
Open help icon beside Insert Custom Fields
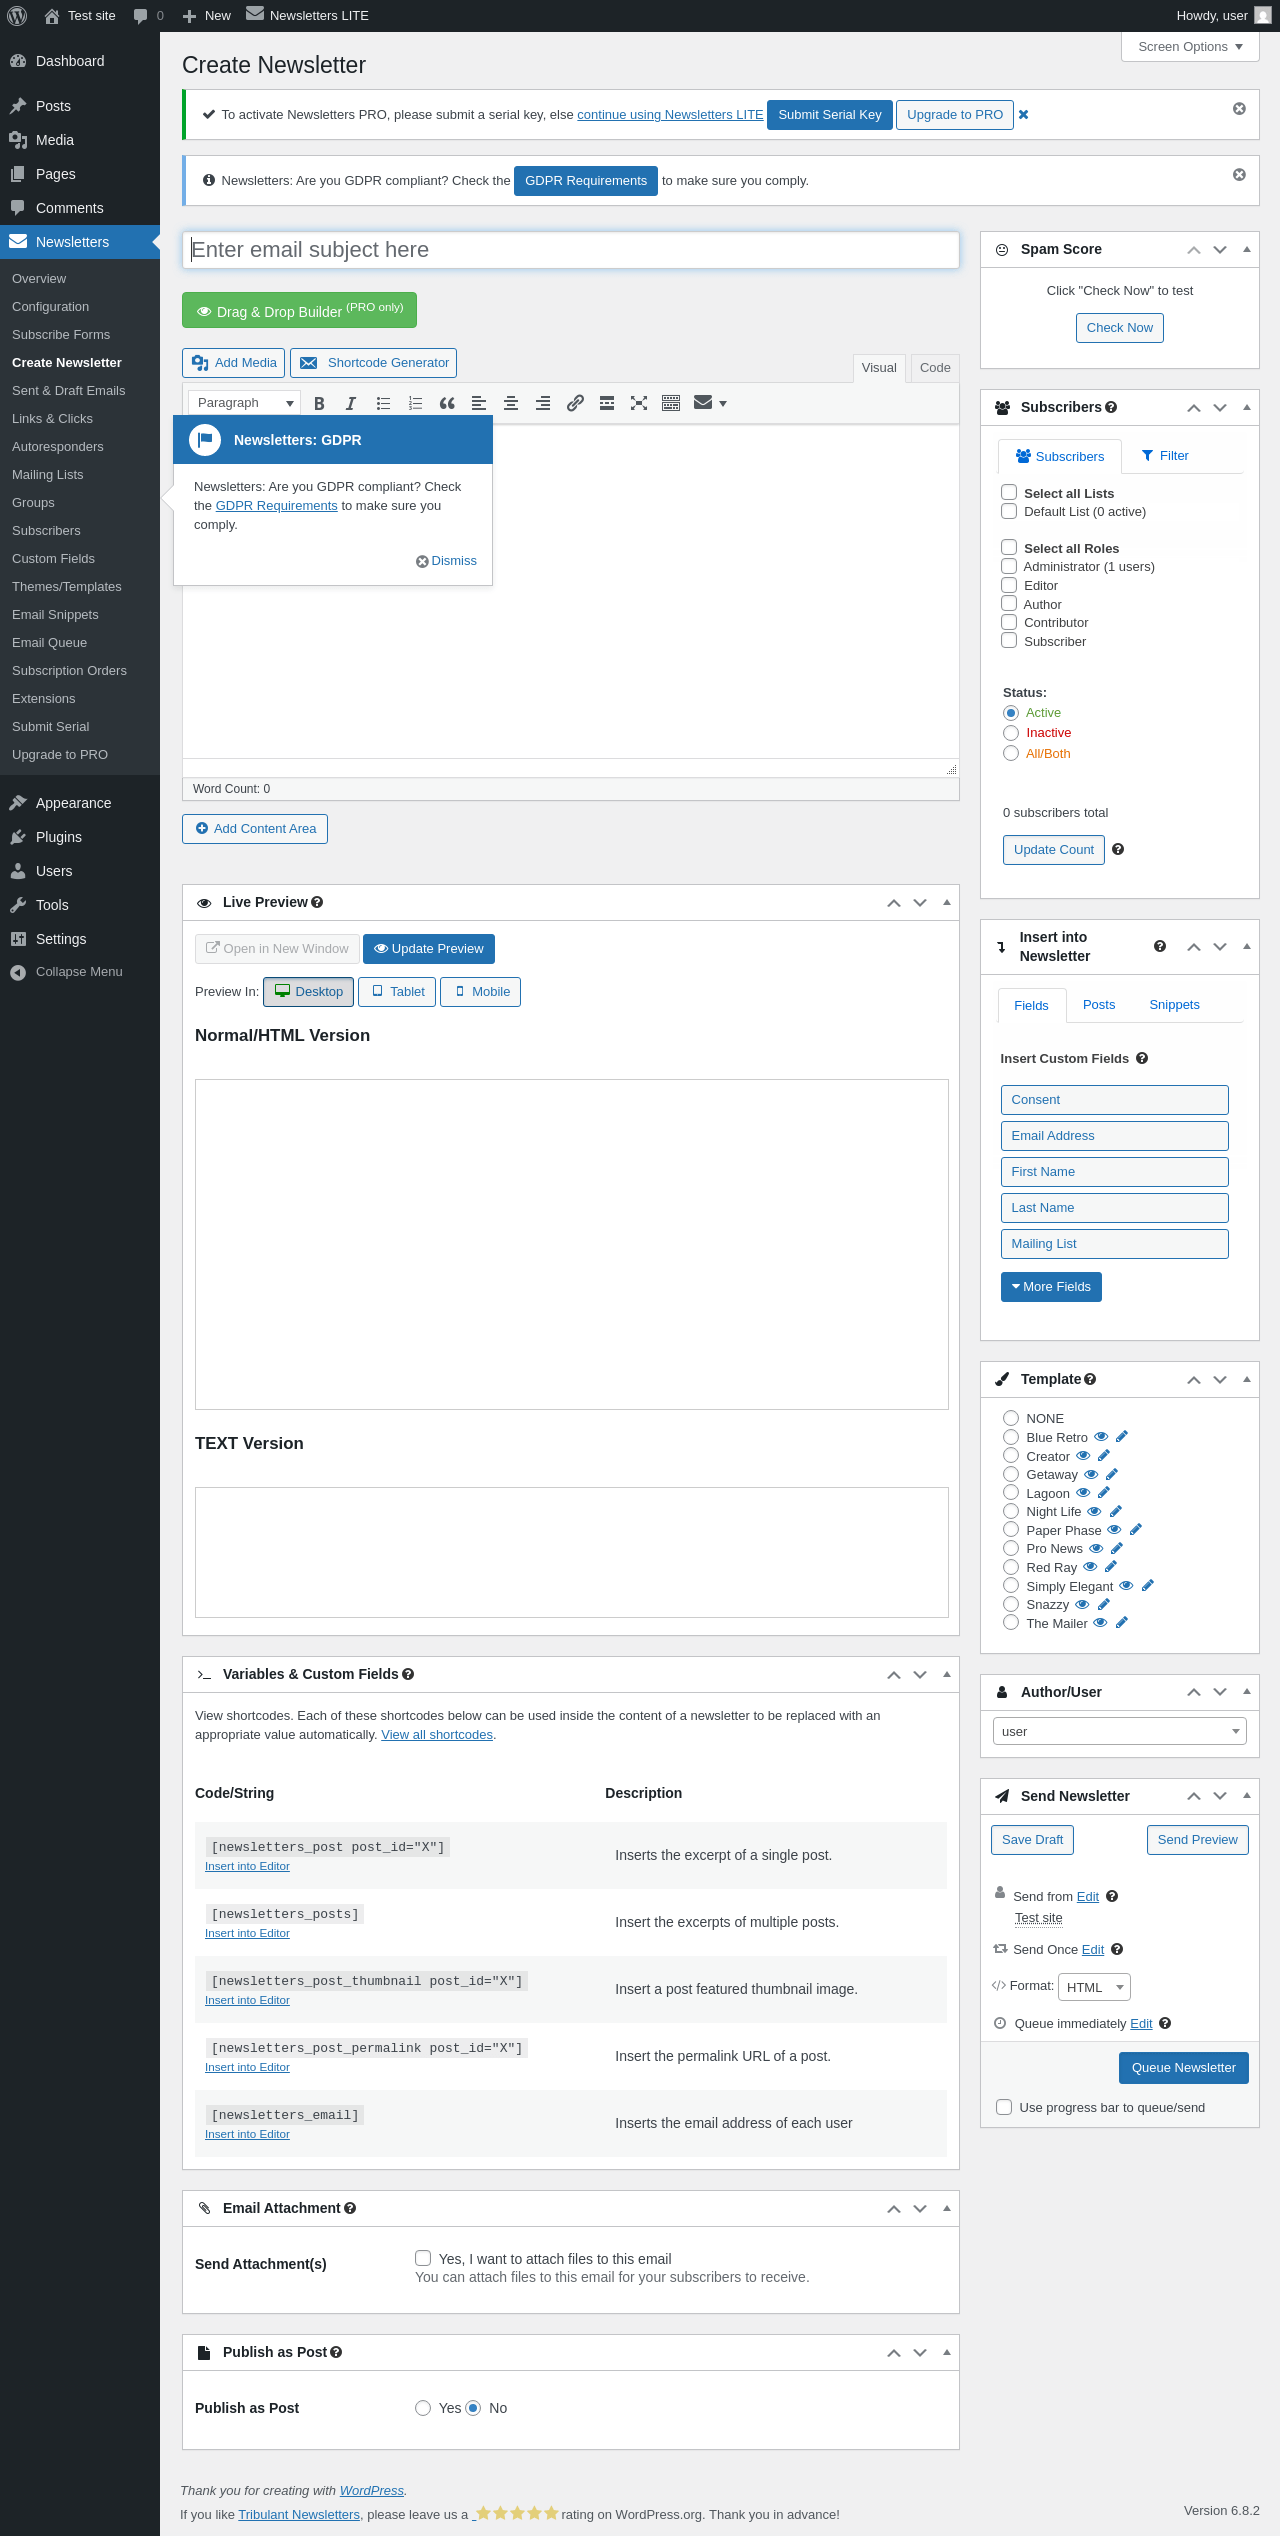[x=1142, y=1058]
